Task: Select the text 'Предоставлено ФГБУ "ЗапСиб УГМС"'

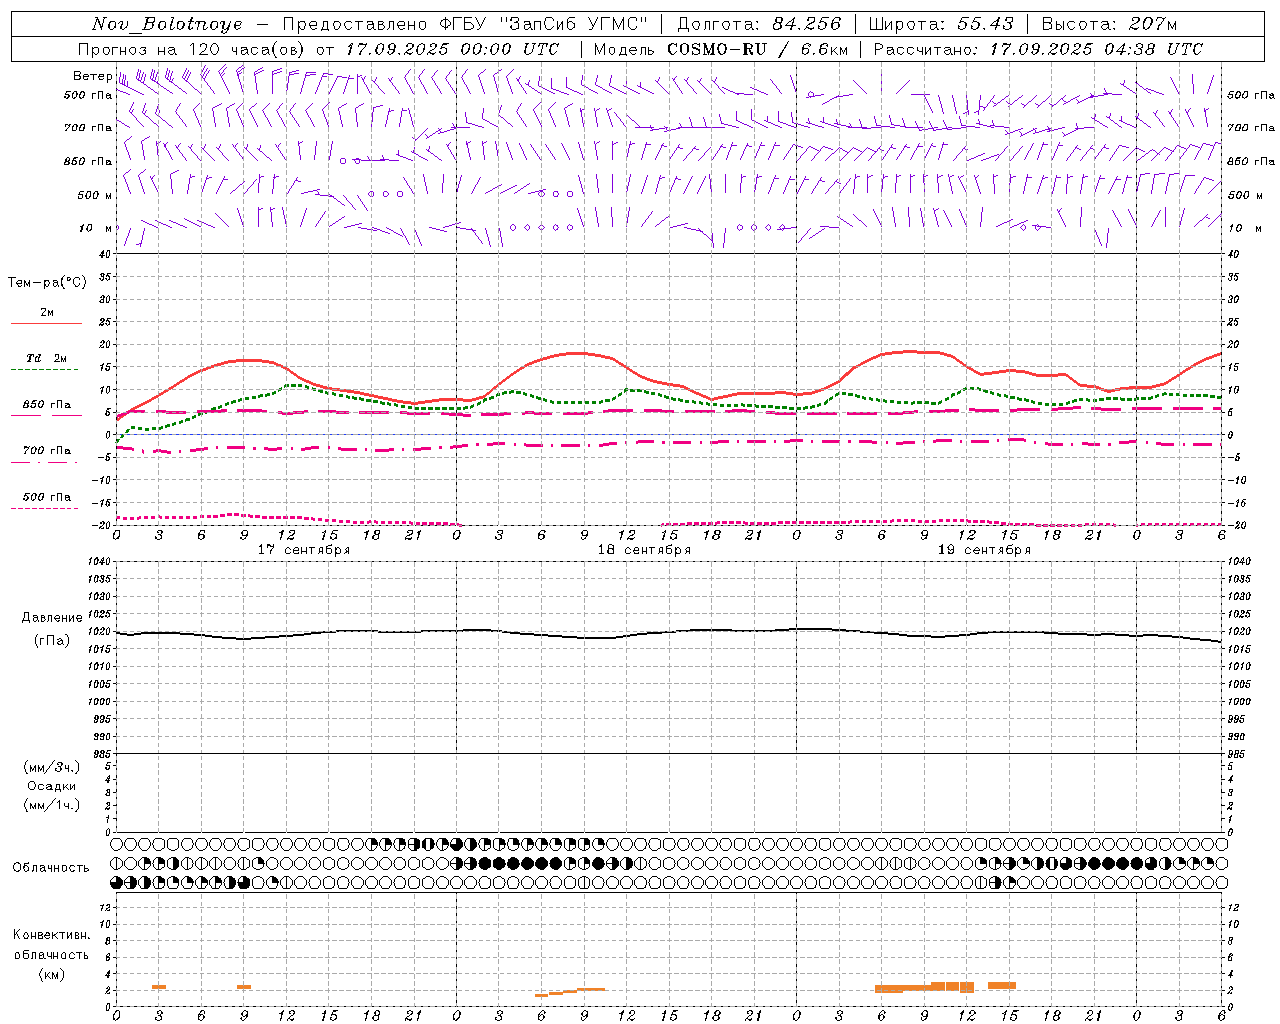Action: coord(465,24)
